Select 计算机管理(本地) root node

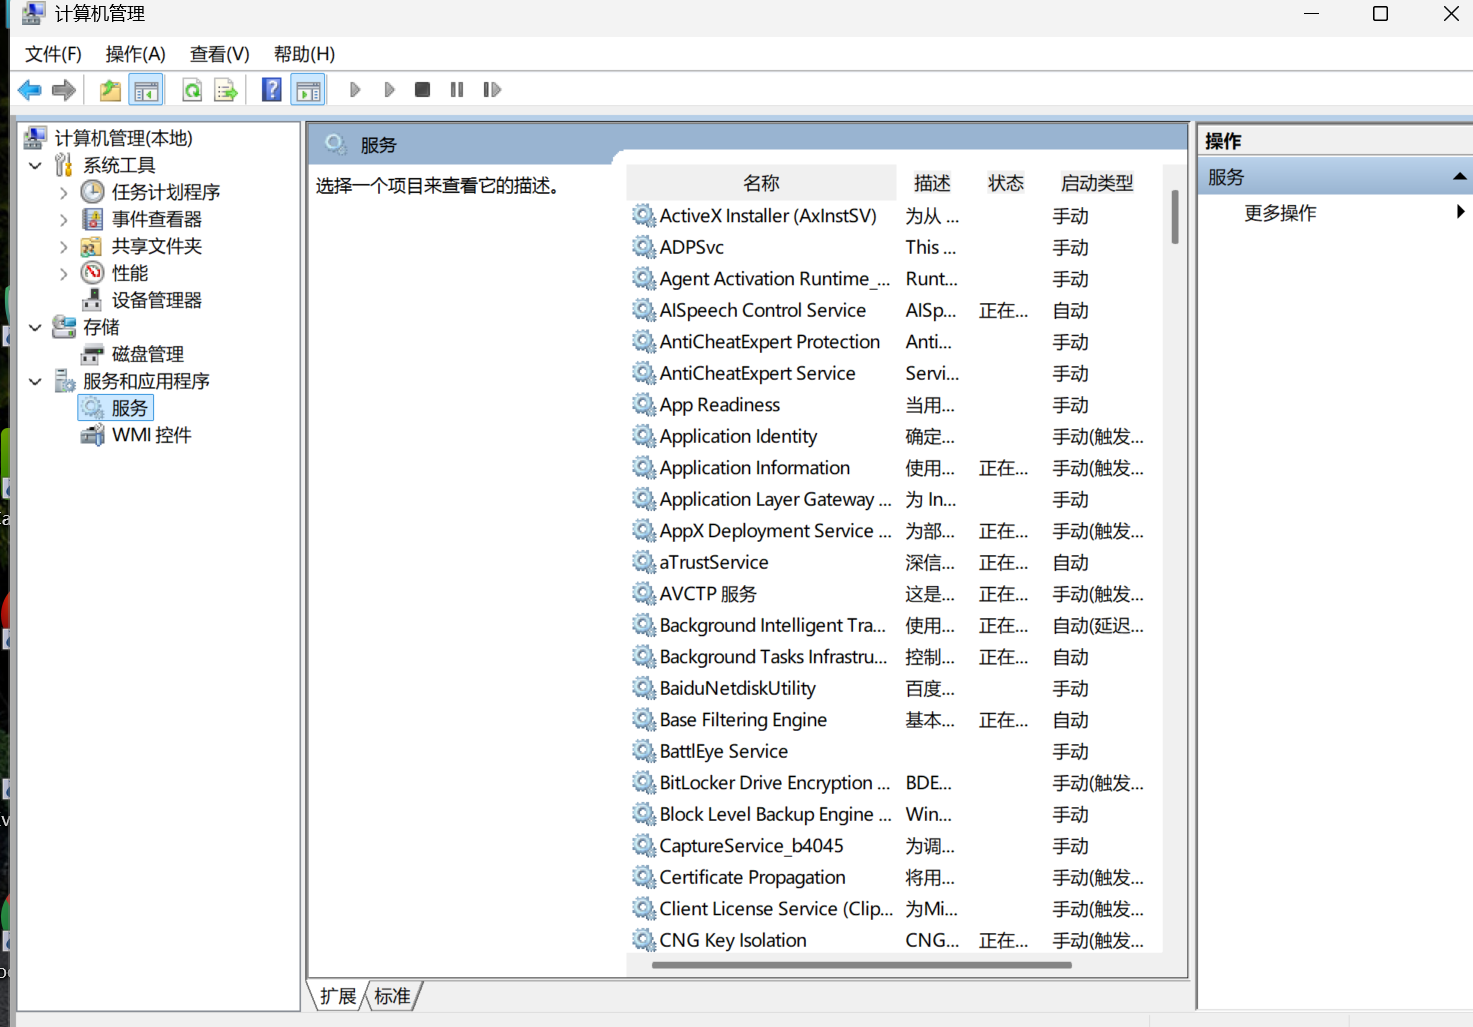tap(123, 138)
